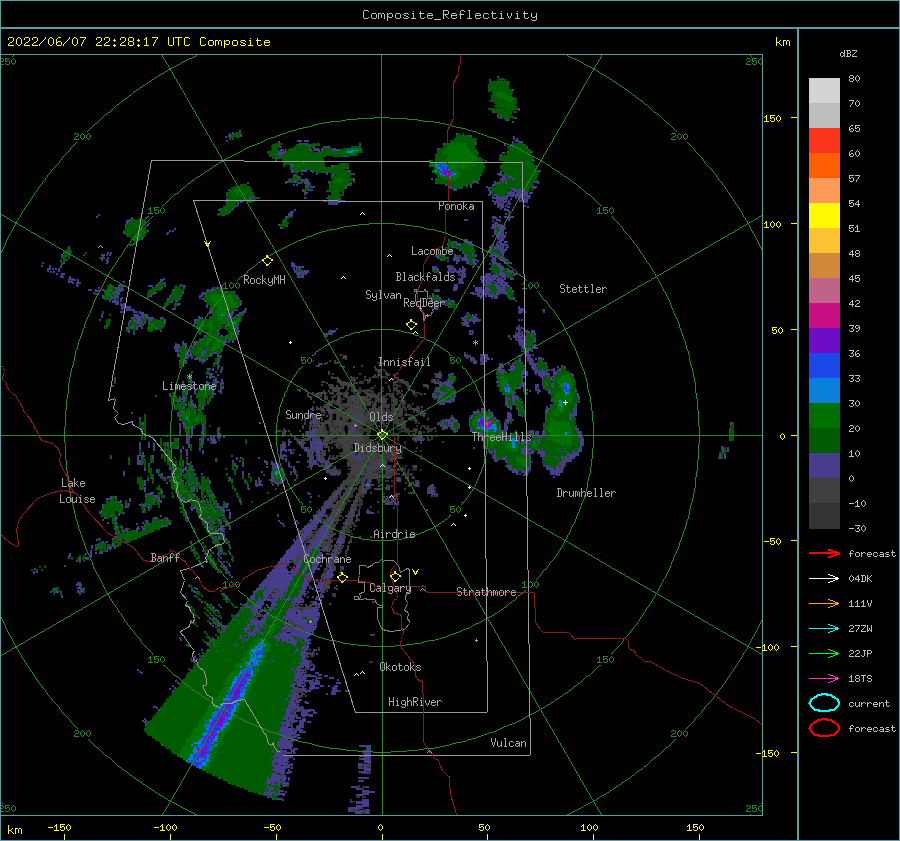Click the red forecast ellipse icon
The width and height of the screenshot is (900, 841).
point(824,728)
